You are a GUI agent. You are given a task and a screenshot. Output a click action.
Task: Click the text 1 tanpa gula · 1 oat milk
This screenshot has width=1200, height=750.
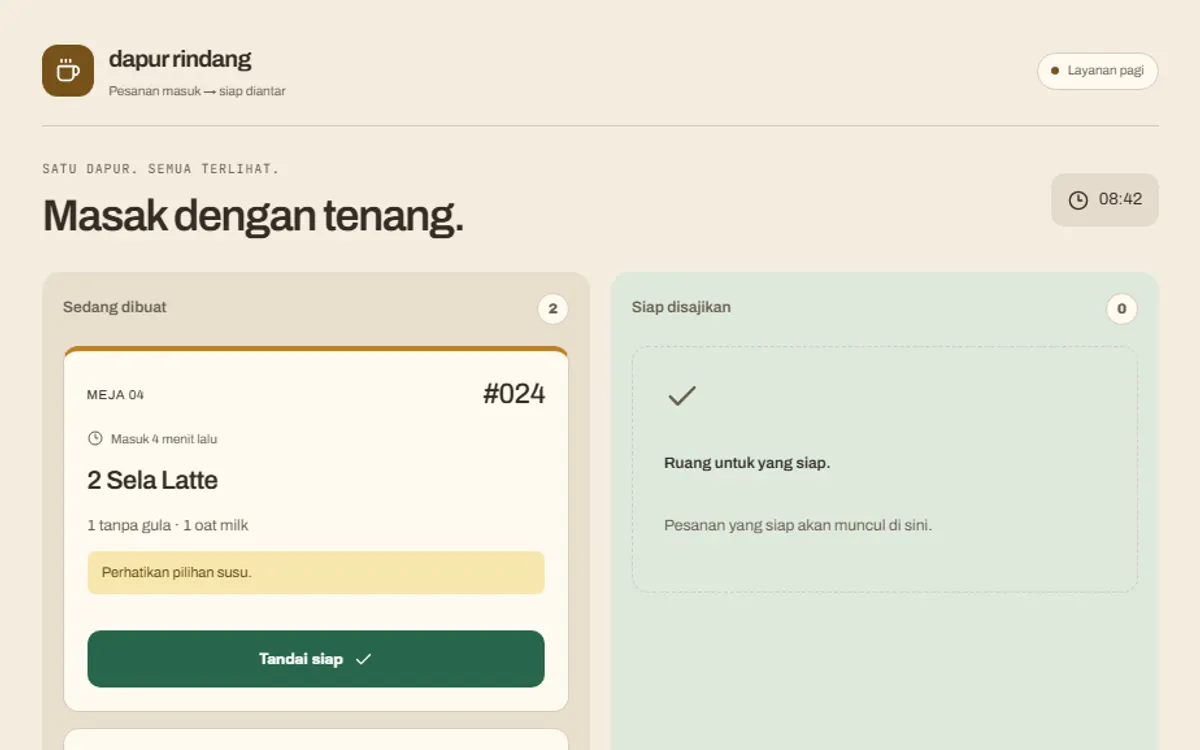(x=168, y=525)
